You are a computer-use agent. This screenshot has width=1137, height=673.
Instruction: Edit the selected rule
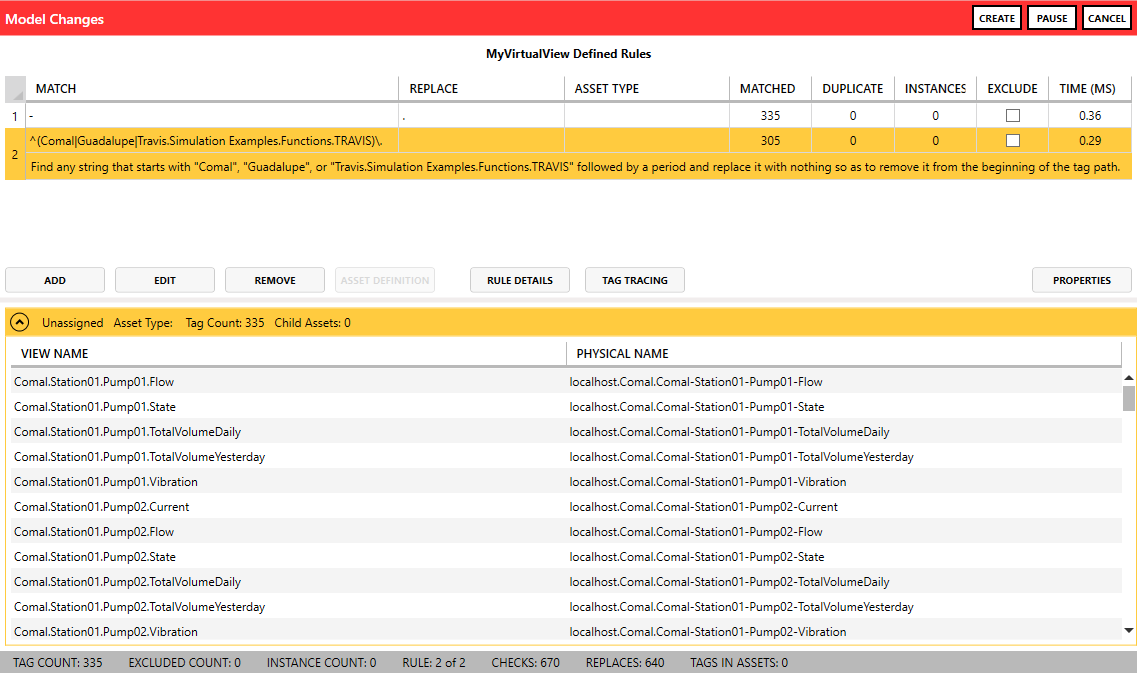[165, 280]
